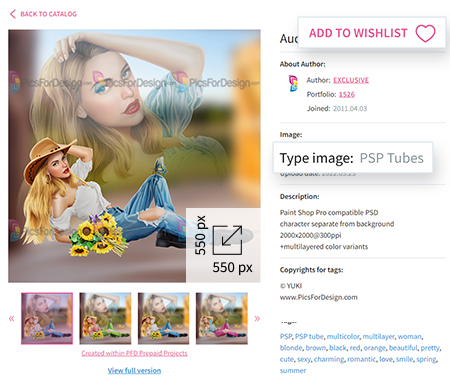
Task: Click the PSP tube tag
Action: coord(309,336)
